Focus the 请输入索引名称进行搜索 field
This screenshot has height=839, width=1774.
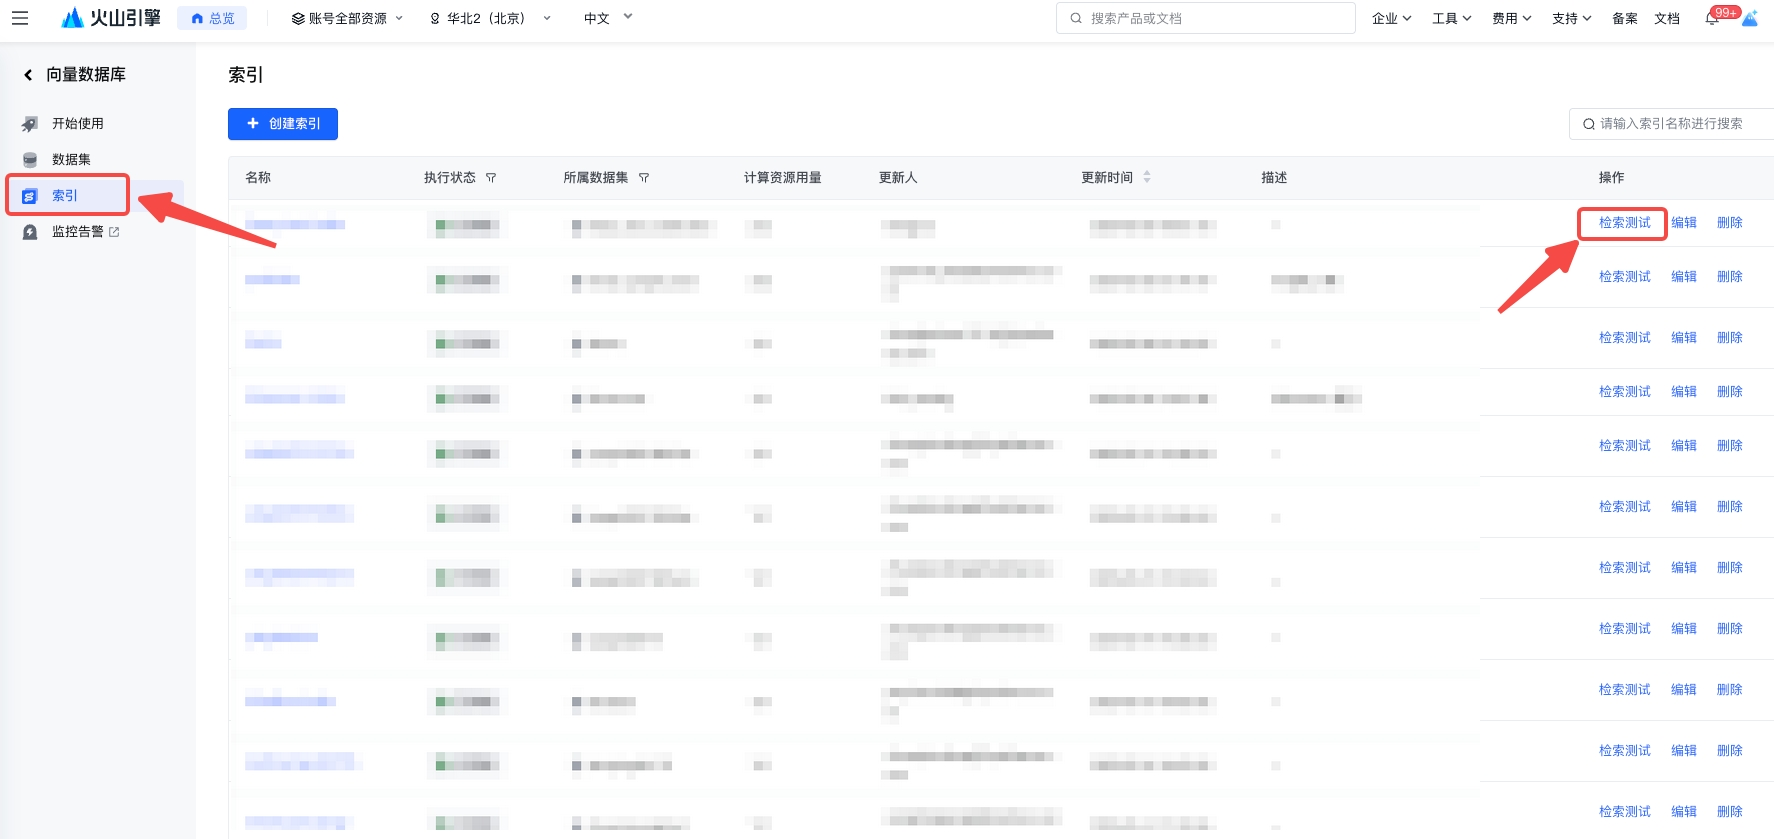coord(1671,124)
